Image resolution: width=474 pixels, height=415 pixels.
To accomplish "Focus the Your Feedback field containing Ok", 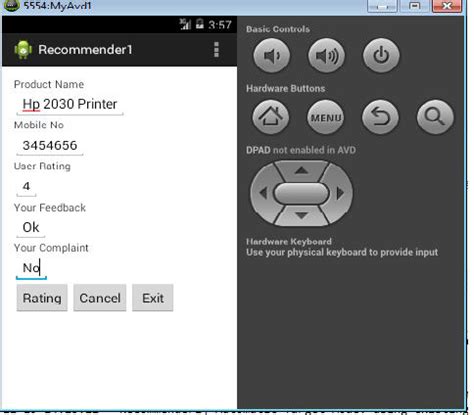I will pos(31,228).
